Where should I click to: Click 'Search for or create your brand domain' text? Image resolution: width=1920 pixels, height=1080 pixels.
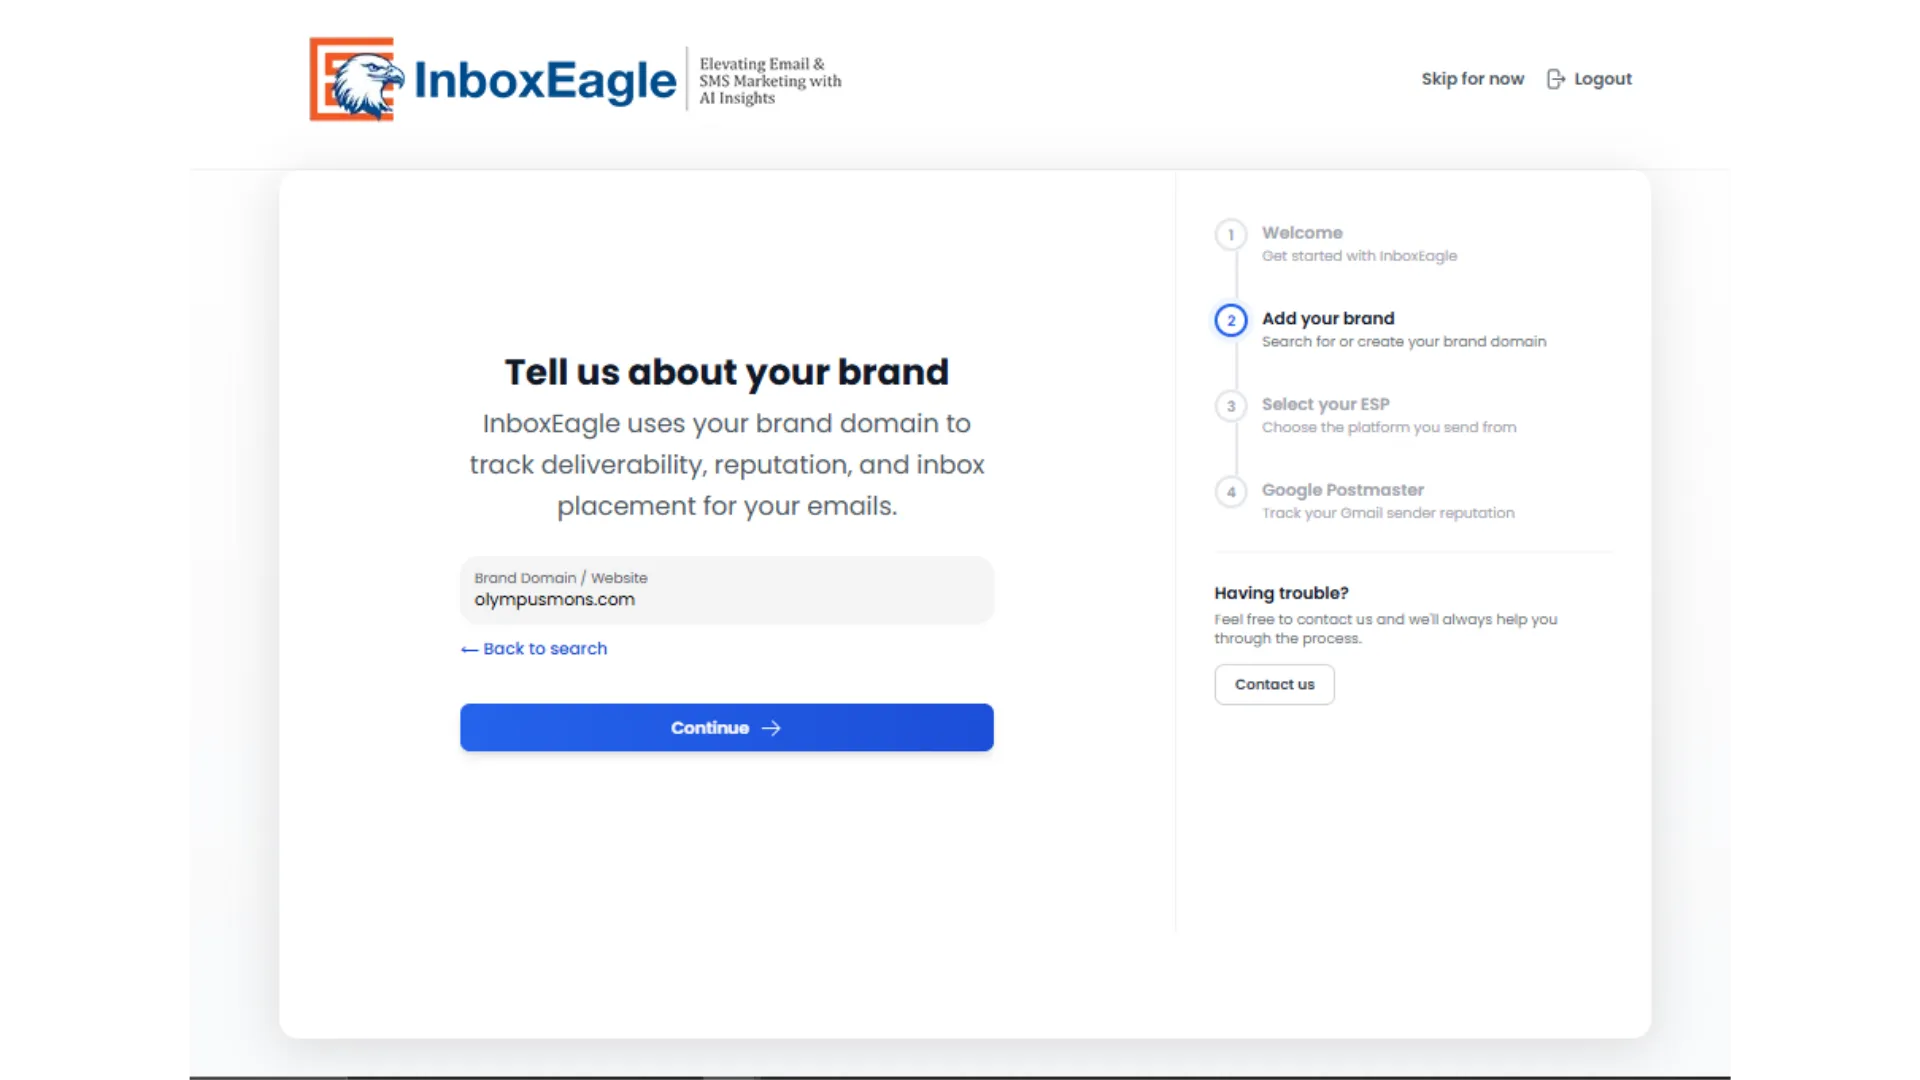pos(1403,342)
